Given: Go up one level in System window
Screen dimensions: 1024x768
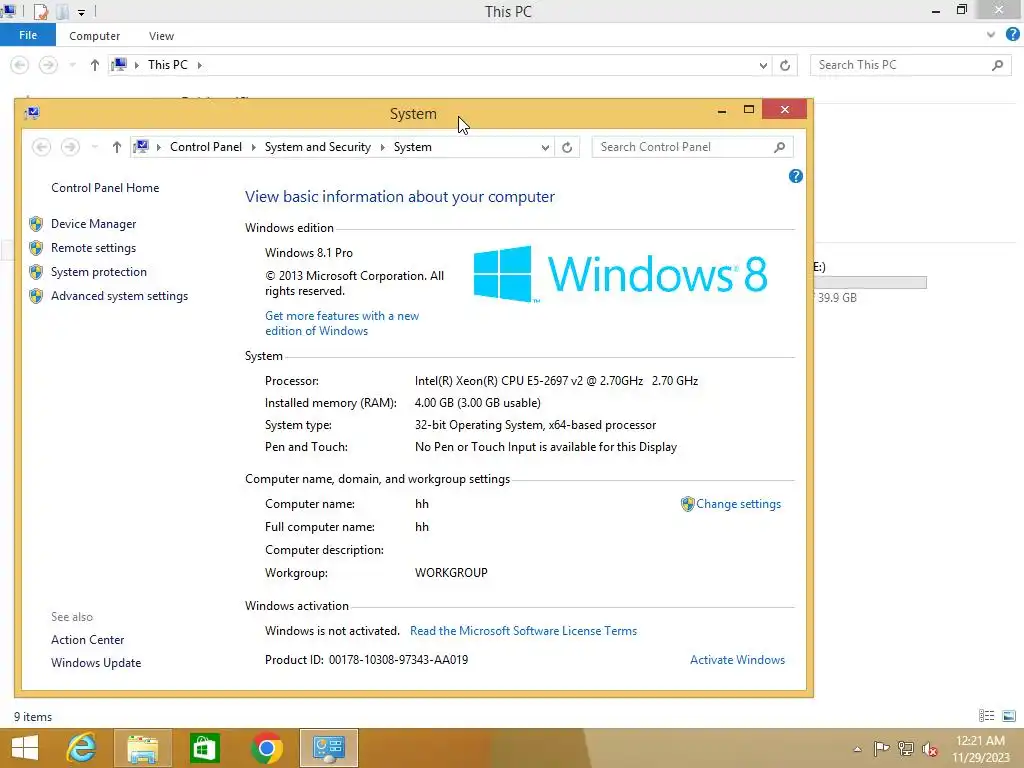Looking at the screenshot, I should 116,148.
